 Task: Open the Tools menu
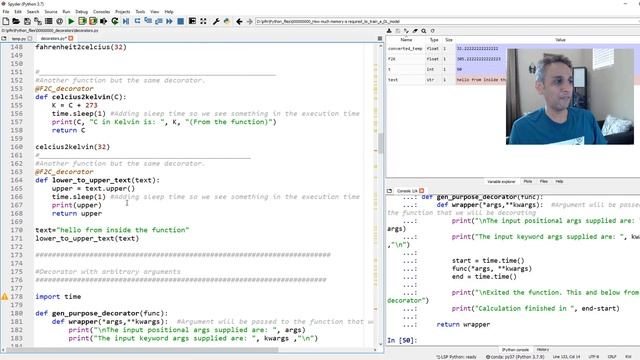tap(140, 12)
